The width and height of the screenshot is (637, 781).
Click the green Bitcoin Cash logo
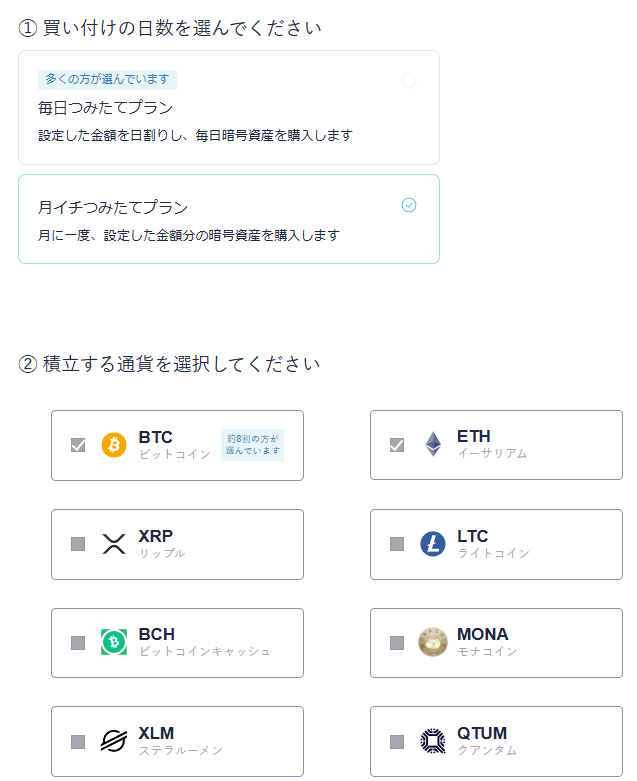point(114,642)
